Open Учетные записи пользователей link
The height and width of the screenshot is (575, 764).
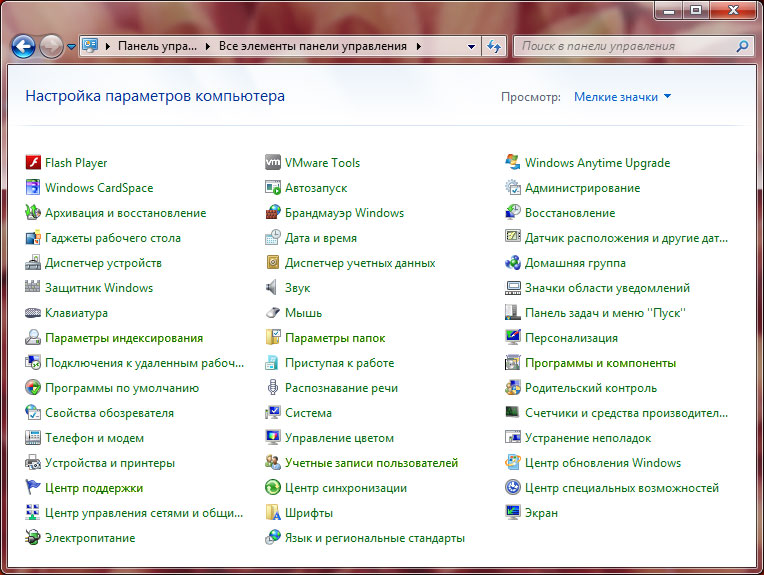point(371,463)
